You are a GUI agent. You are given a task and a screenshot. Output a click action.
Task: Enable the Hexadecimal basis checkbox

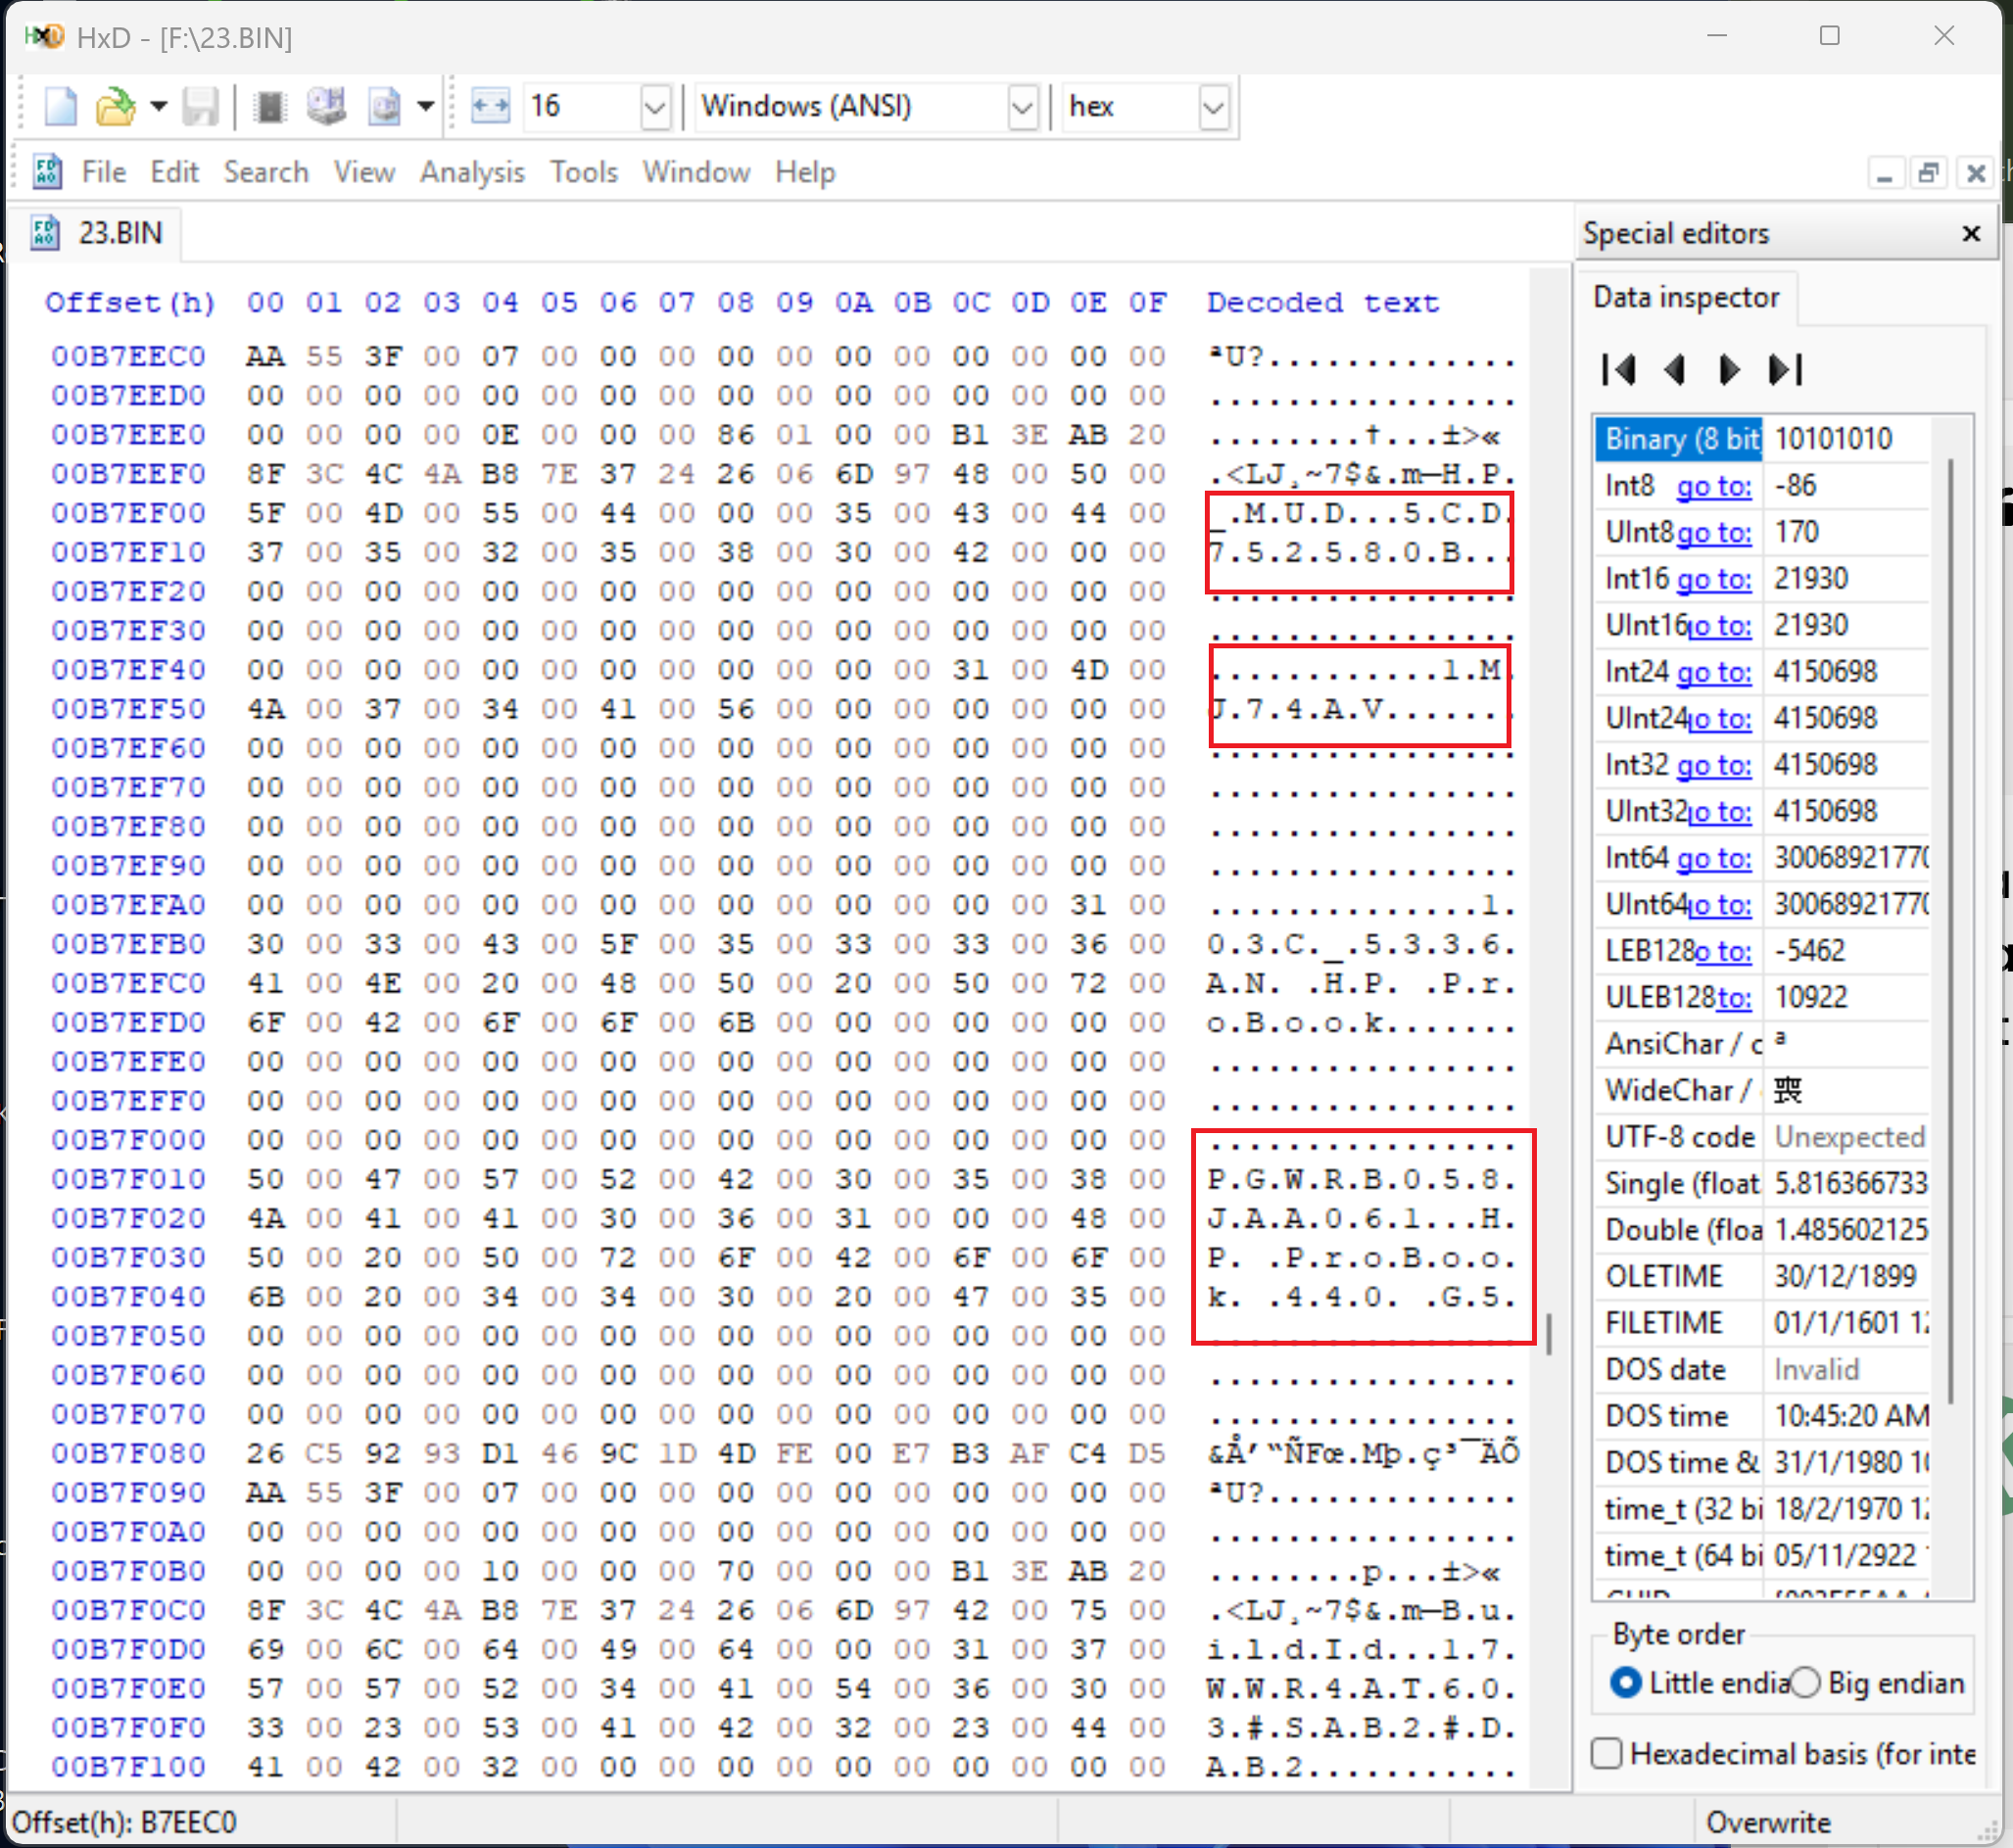1607,1753
